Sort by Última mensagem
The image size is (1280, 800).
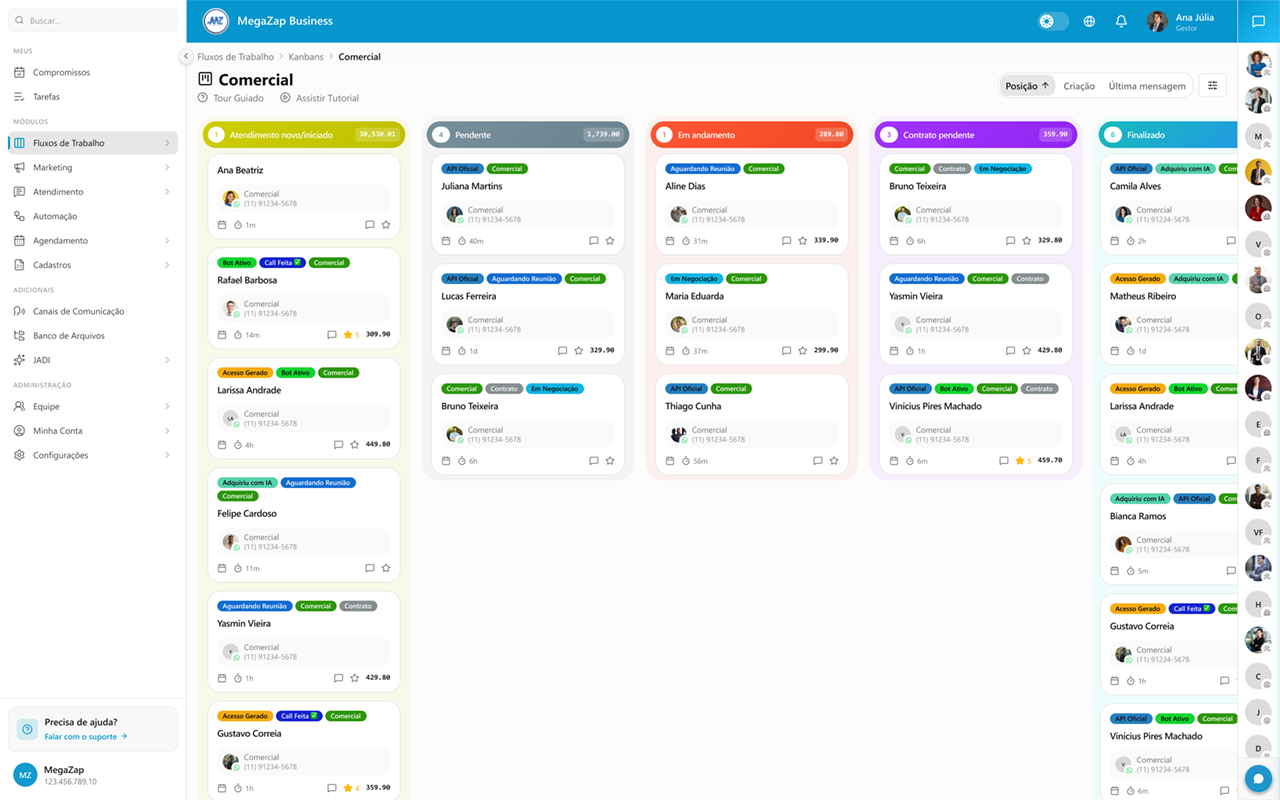[1147, 86]
